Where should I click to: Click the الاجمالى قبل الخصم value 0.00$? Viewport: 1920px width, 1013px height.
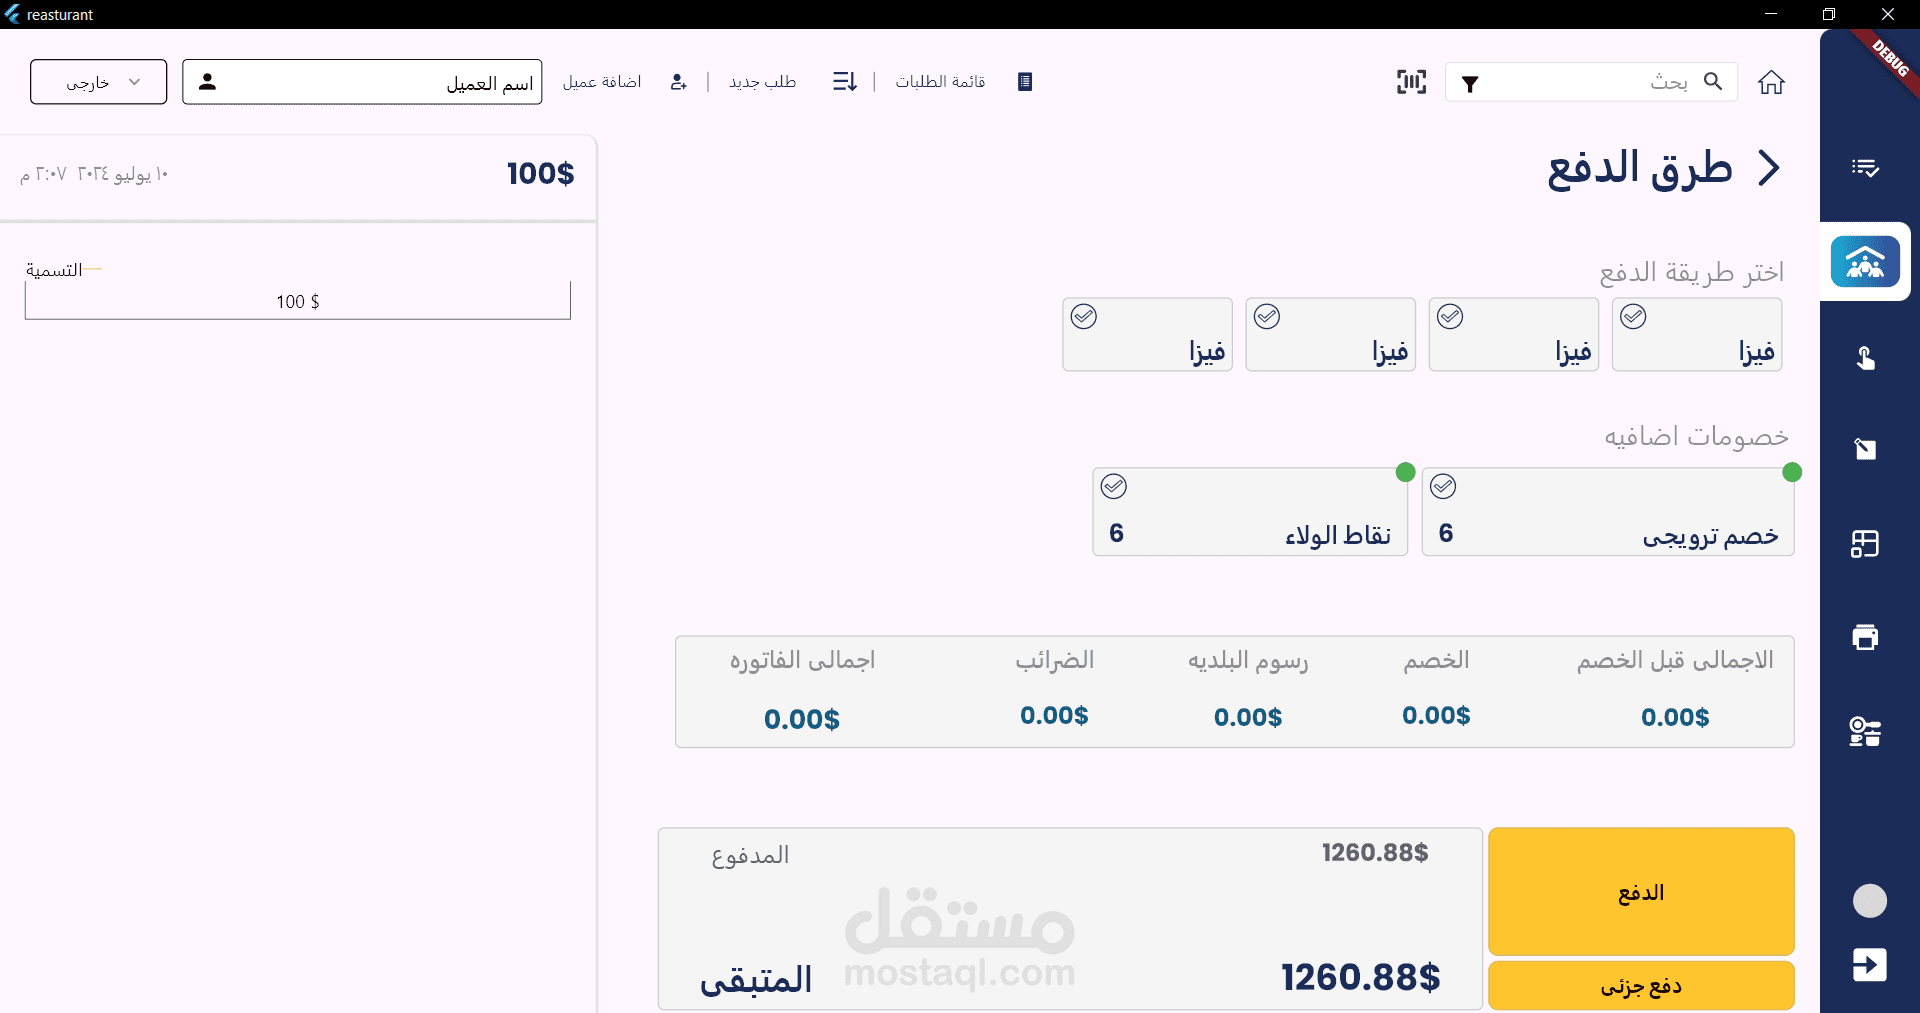coord(1675,717)
